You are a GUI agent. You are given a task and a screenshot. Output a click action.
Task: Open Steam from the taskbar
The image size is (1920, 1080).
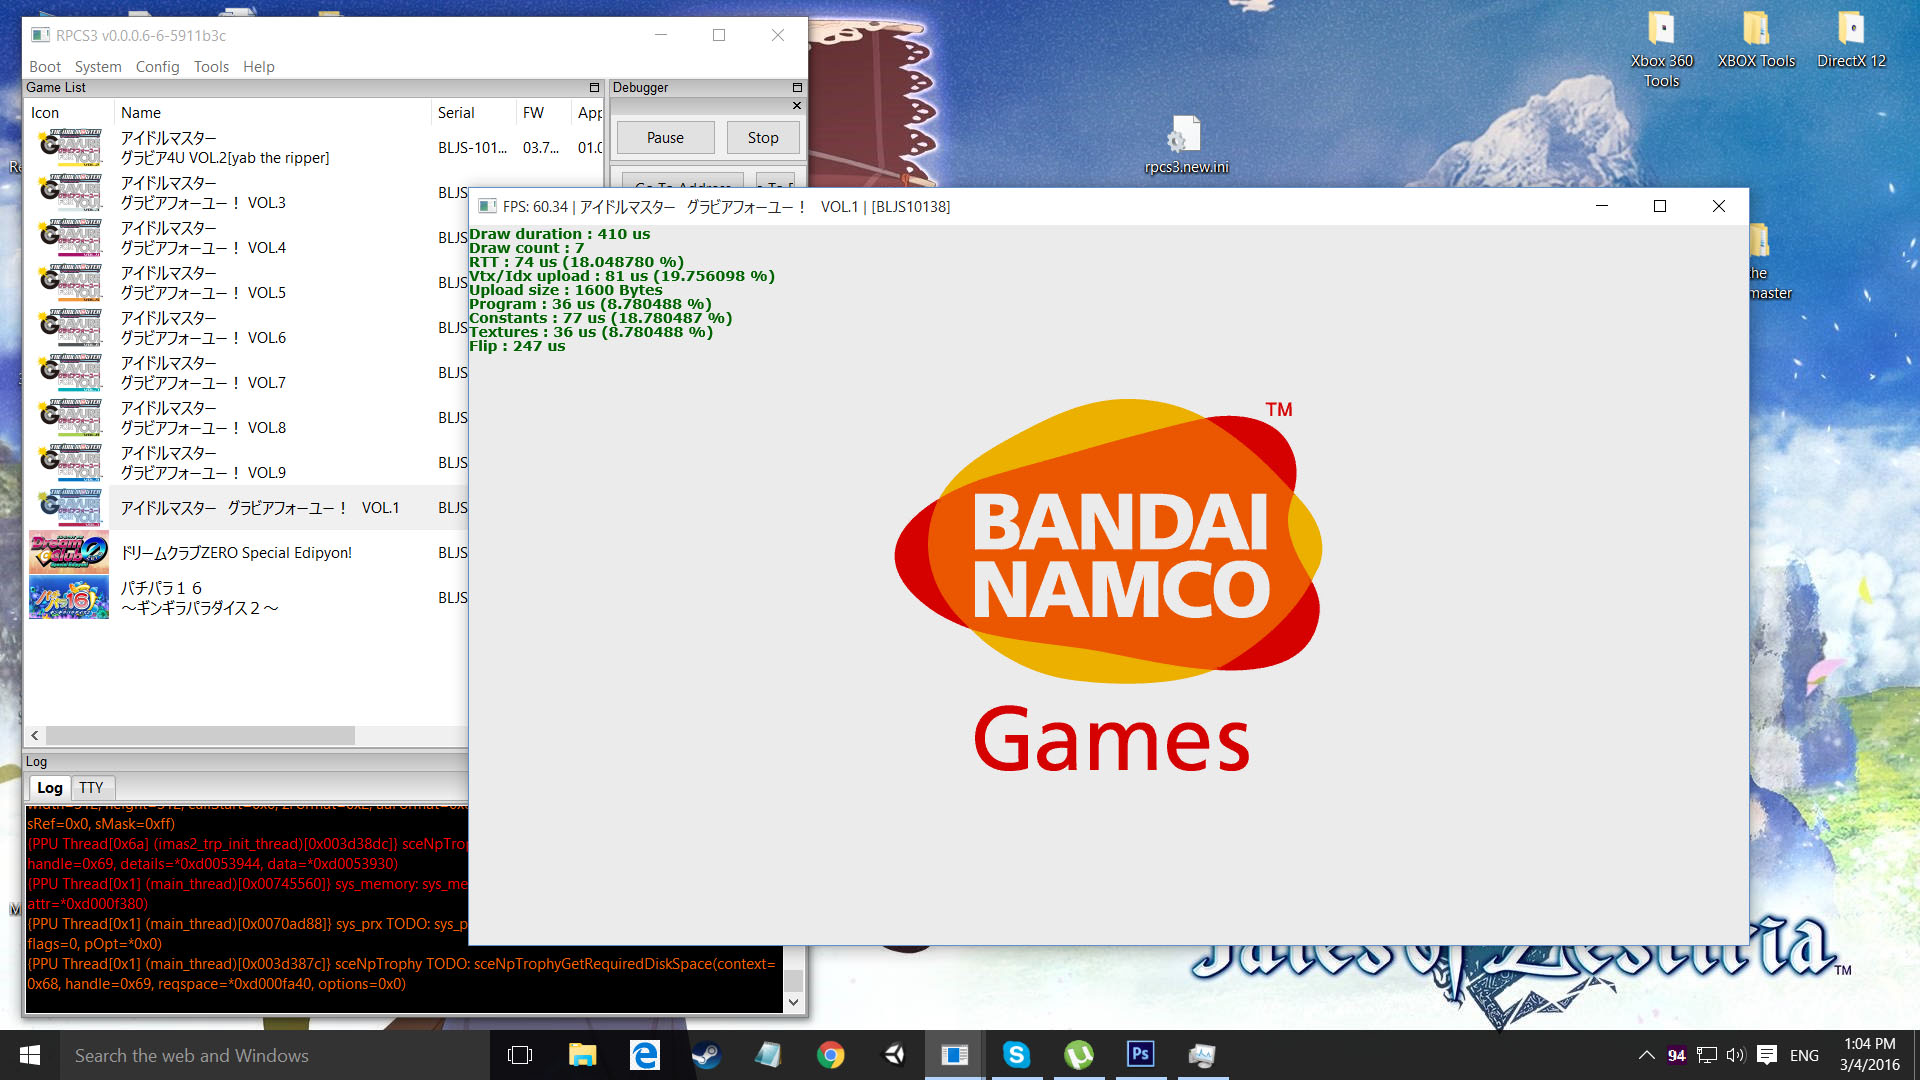coord(706,1055)
